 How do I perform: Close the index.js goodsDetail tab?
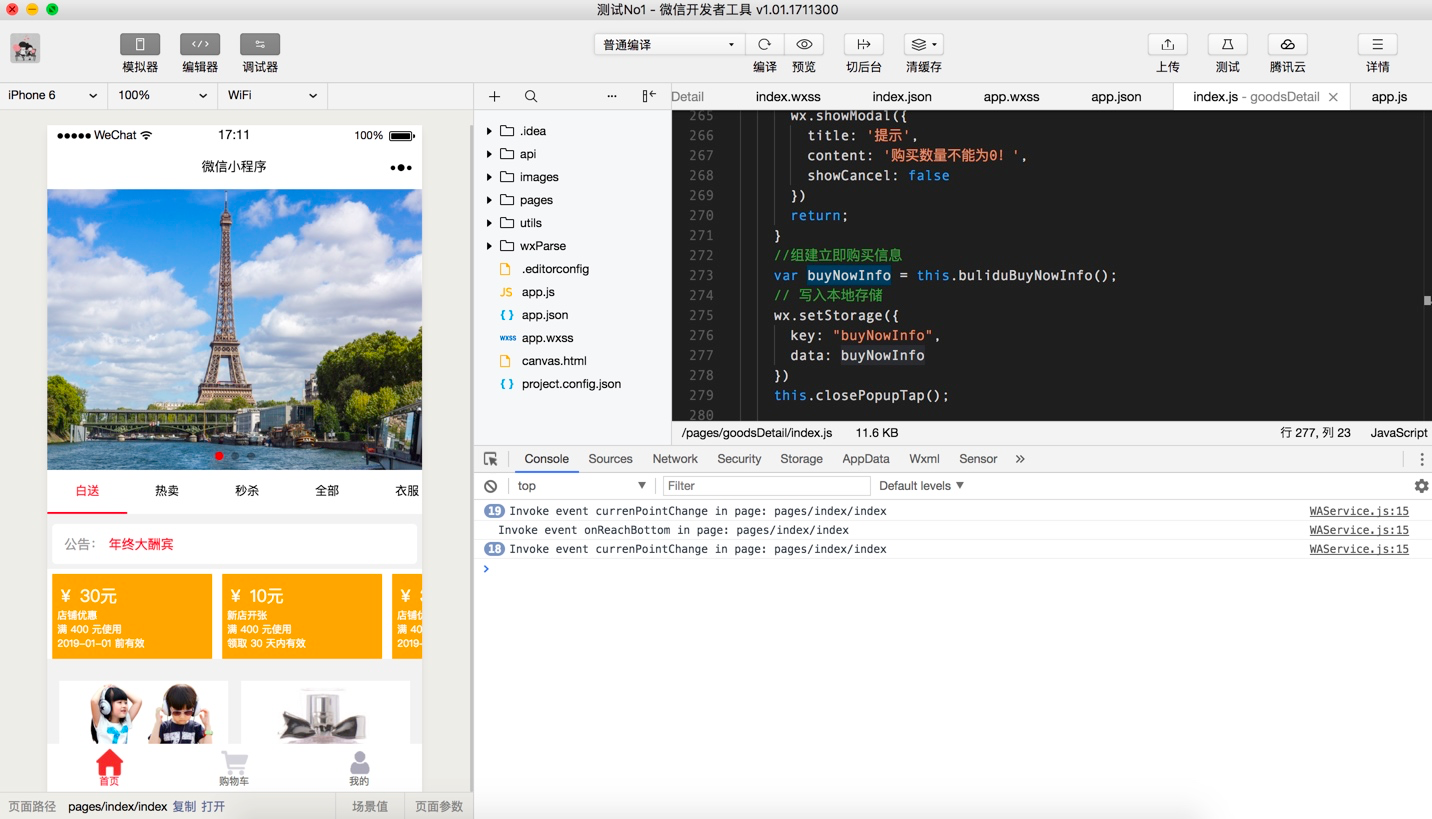pos(1333,97)
